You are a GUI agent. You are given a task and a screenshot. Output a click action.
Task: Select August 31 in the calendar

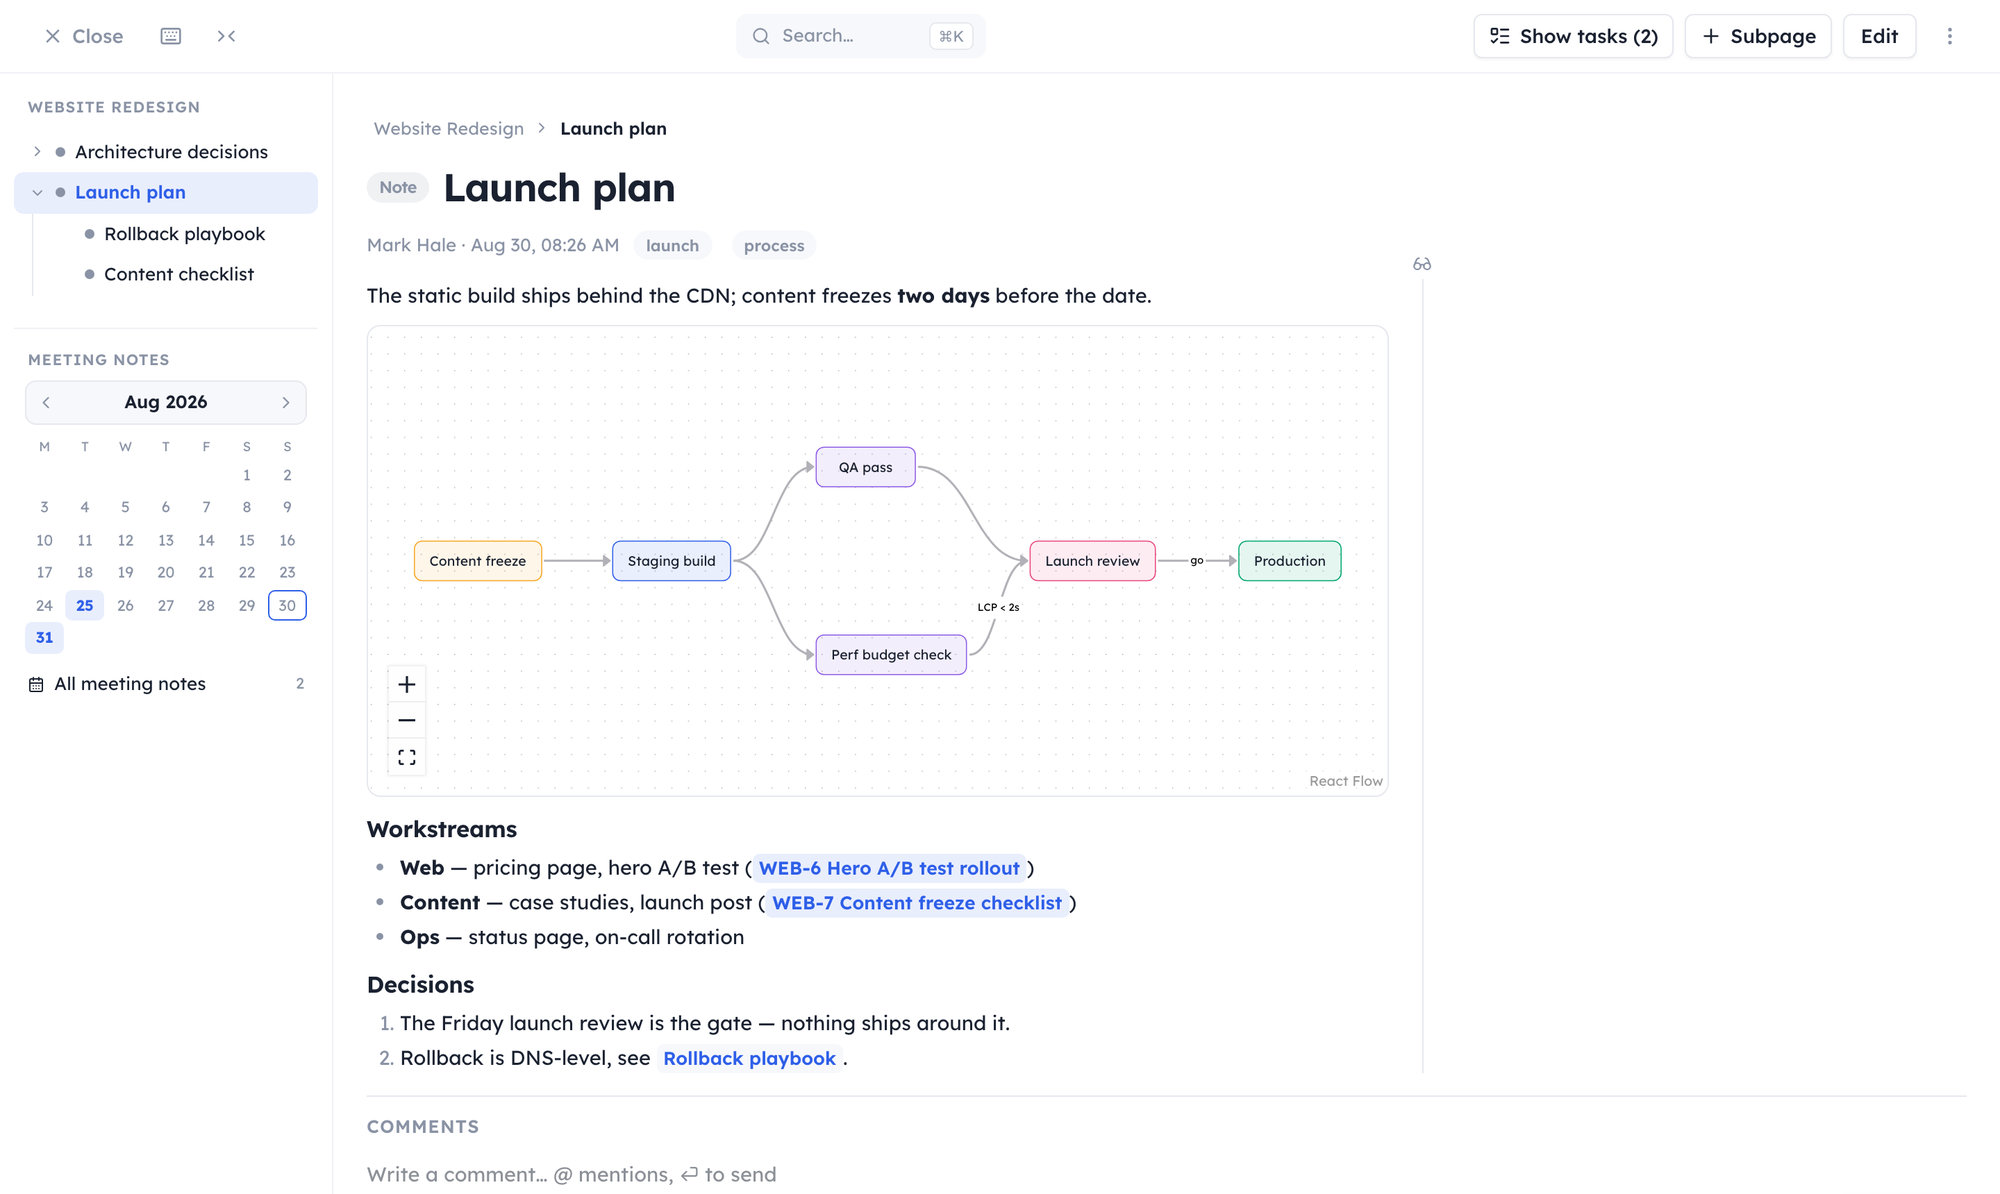point(44,638)
